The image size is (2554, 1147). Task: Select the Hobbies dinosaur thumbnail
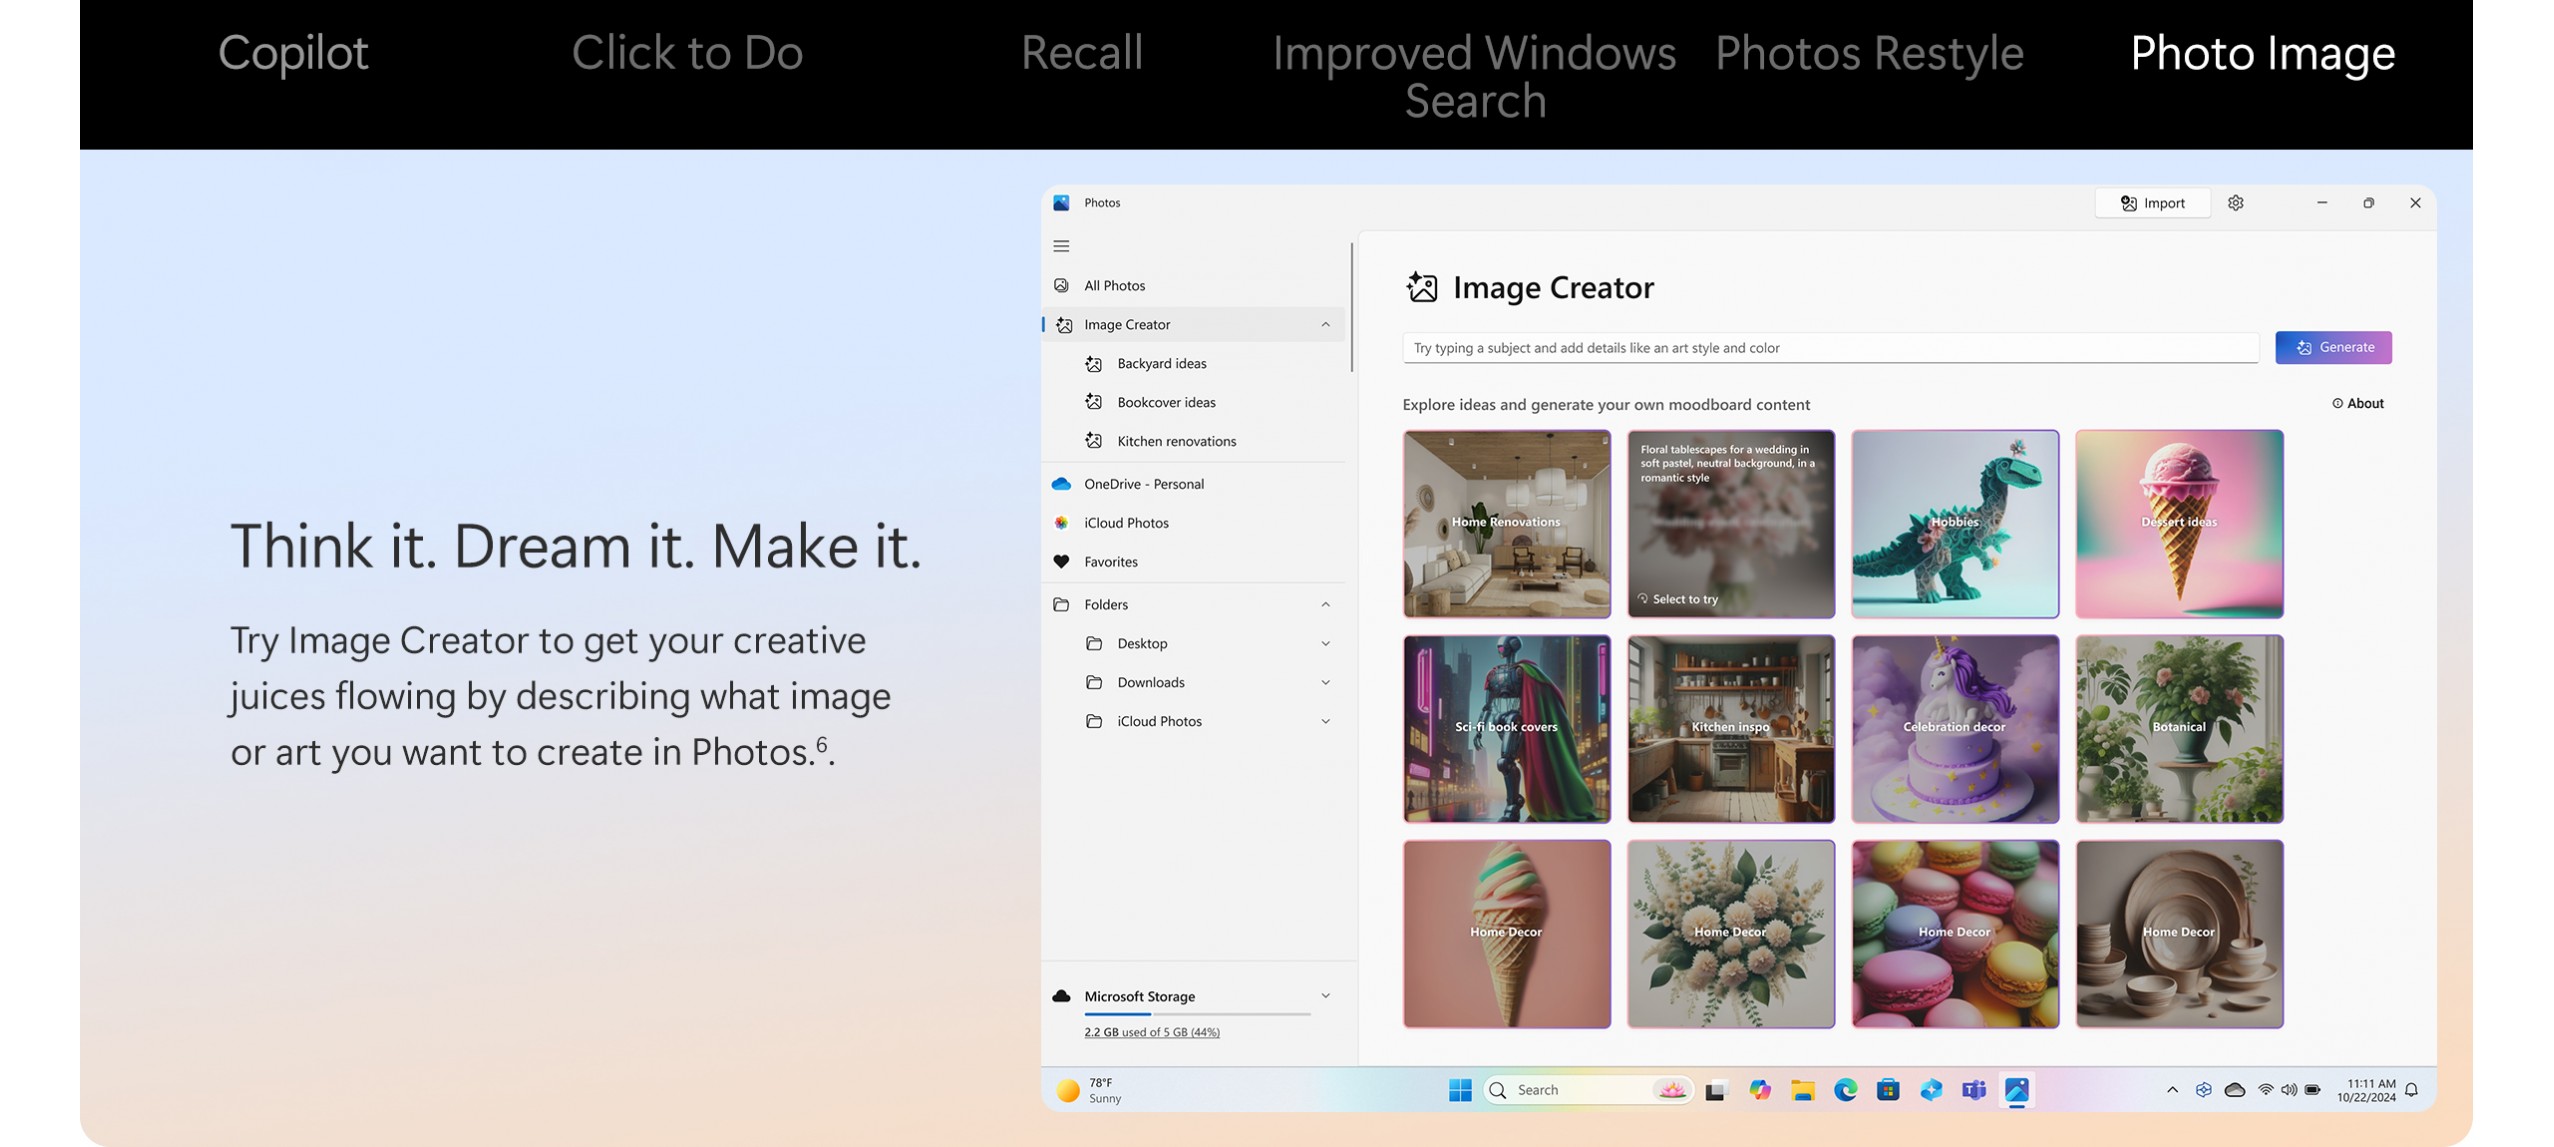[1954, 524]
